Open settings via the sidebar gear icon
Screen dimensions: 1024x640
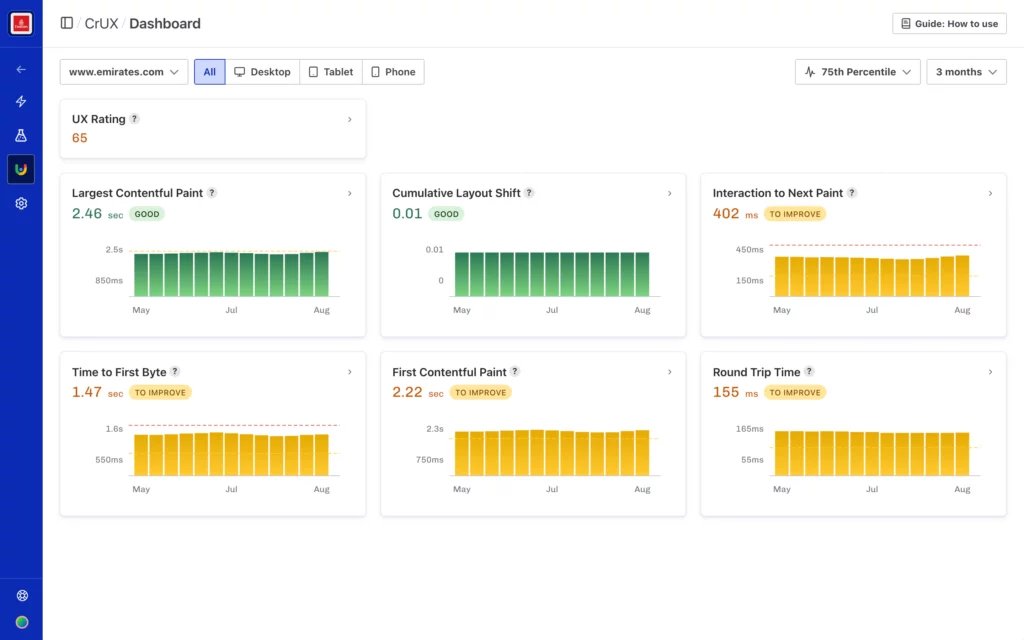[x=21, y=203]
